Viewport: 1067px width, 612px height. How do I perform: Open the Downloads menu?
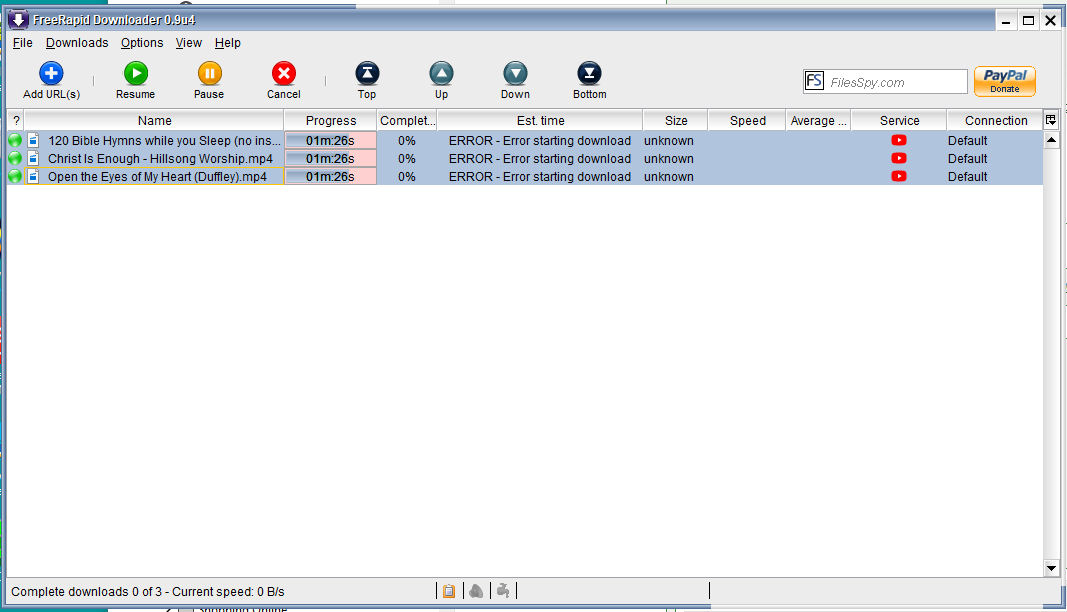coord(77,43)
